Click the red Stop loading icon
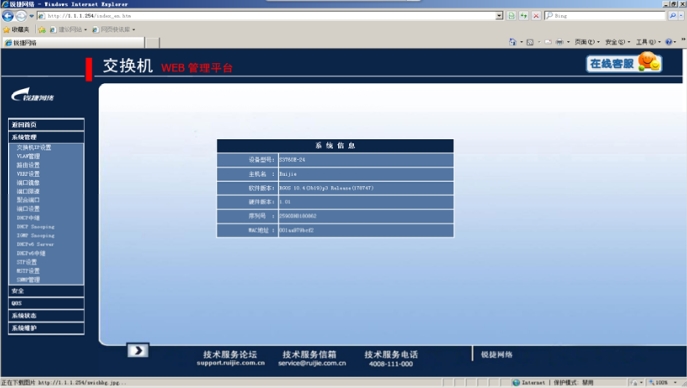 [x=536, y=16]
